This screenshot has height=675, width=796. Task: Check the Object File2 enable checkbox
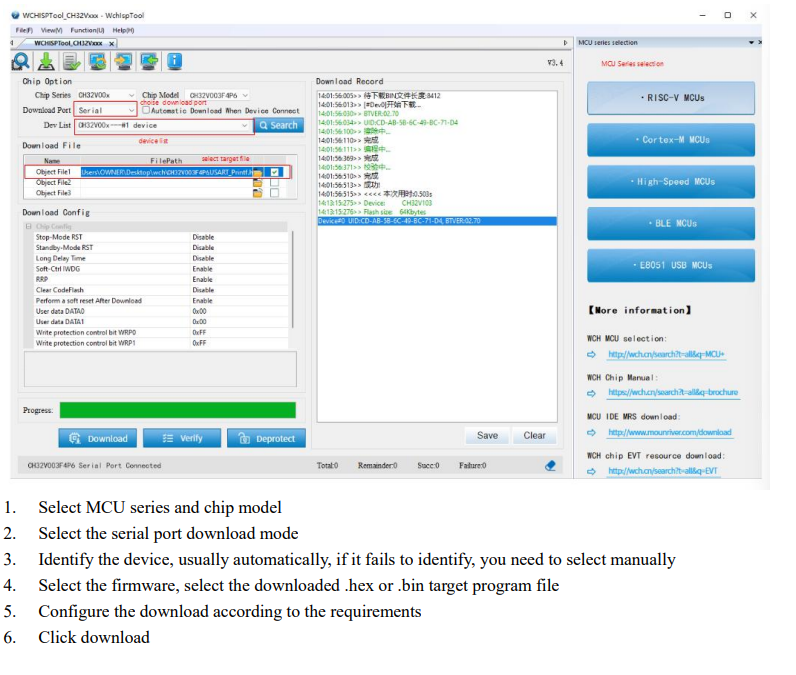pos(275,183)
